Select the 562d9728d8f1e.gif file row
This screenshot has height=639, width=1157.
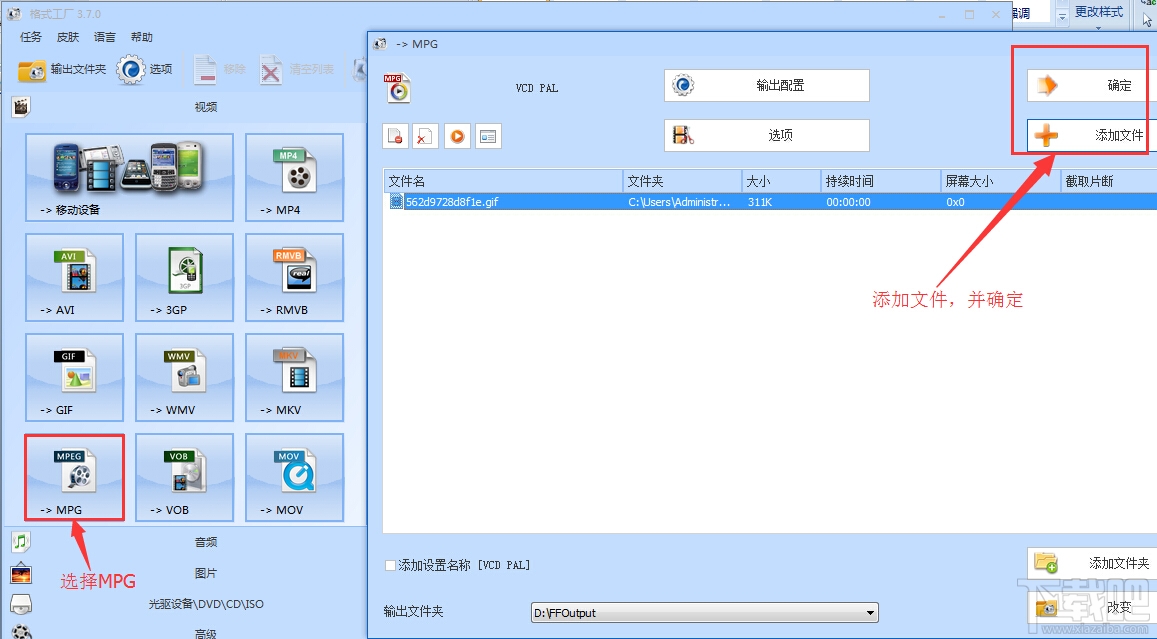coord(600,201)
